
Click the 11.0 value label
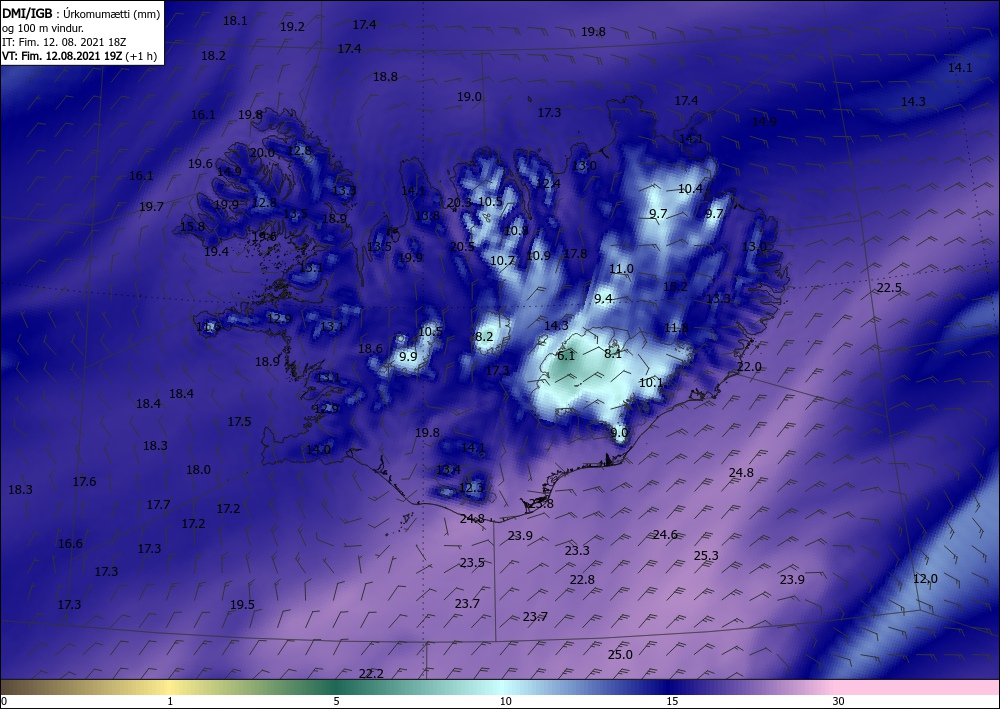621,268
